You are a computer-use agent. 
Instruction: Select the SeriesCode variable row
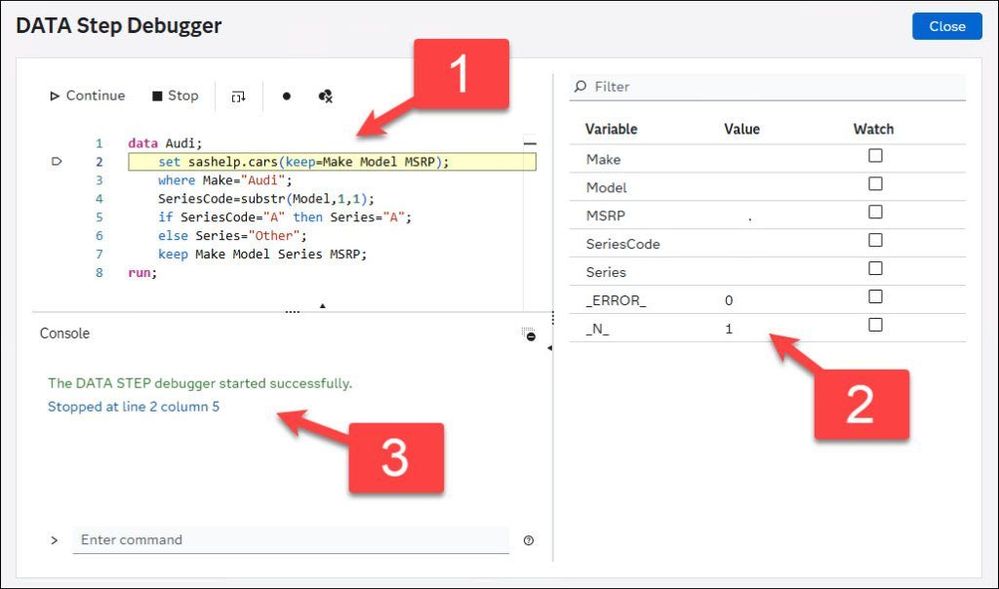tap(767, 244)
